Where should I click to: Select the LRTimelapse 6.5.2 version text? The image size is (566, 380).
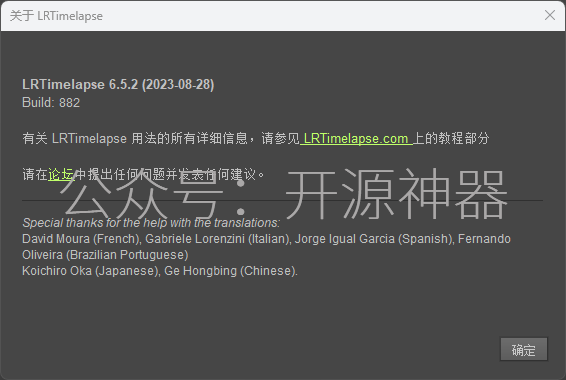[x=118, y=84]
